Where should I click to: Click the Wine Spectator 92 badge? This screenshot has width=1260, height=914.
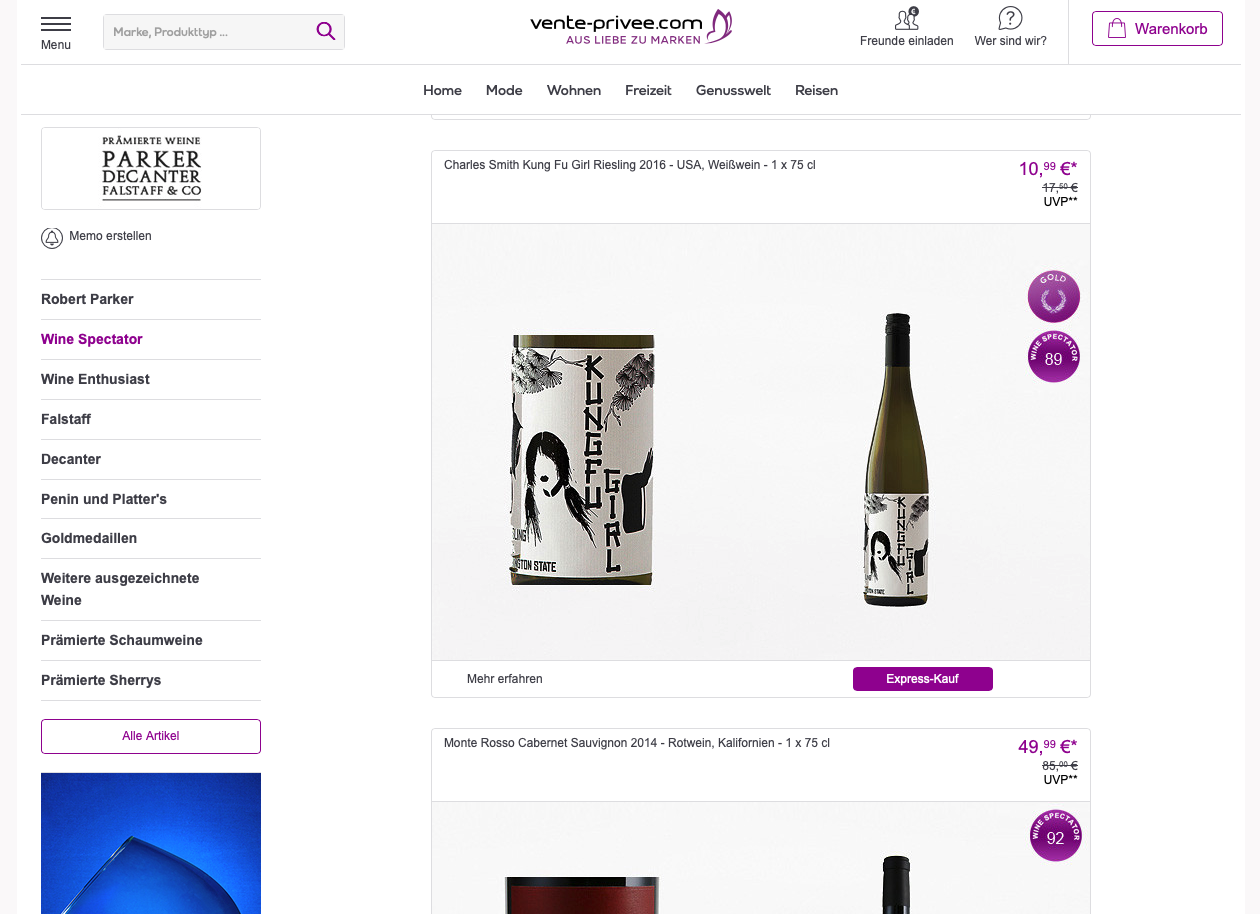coord(1056,836)
